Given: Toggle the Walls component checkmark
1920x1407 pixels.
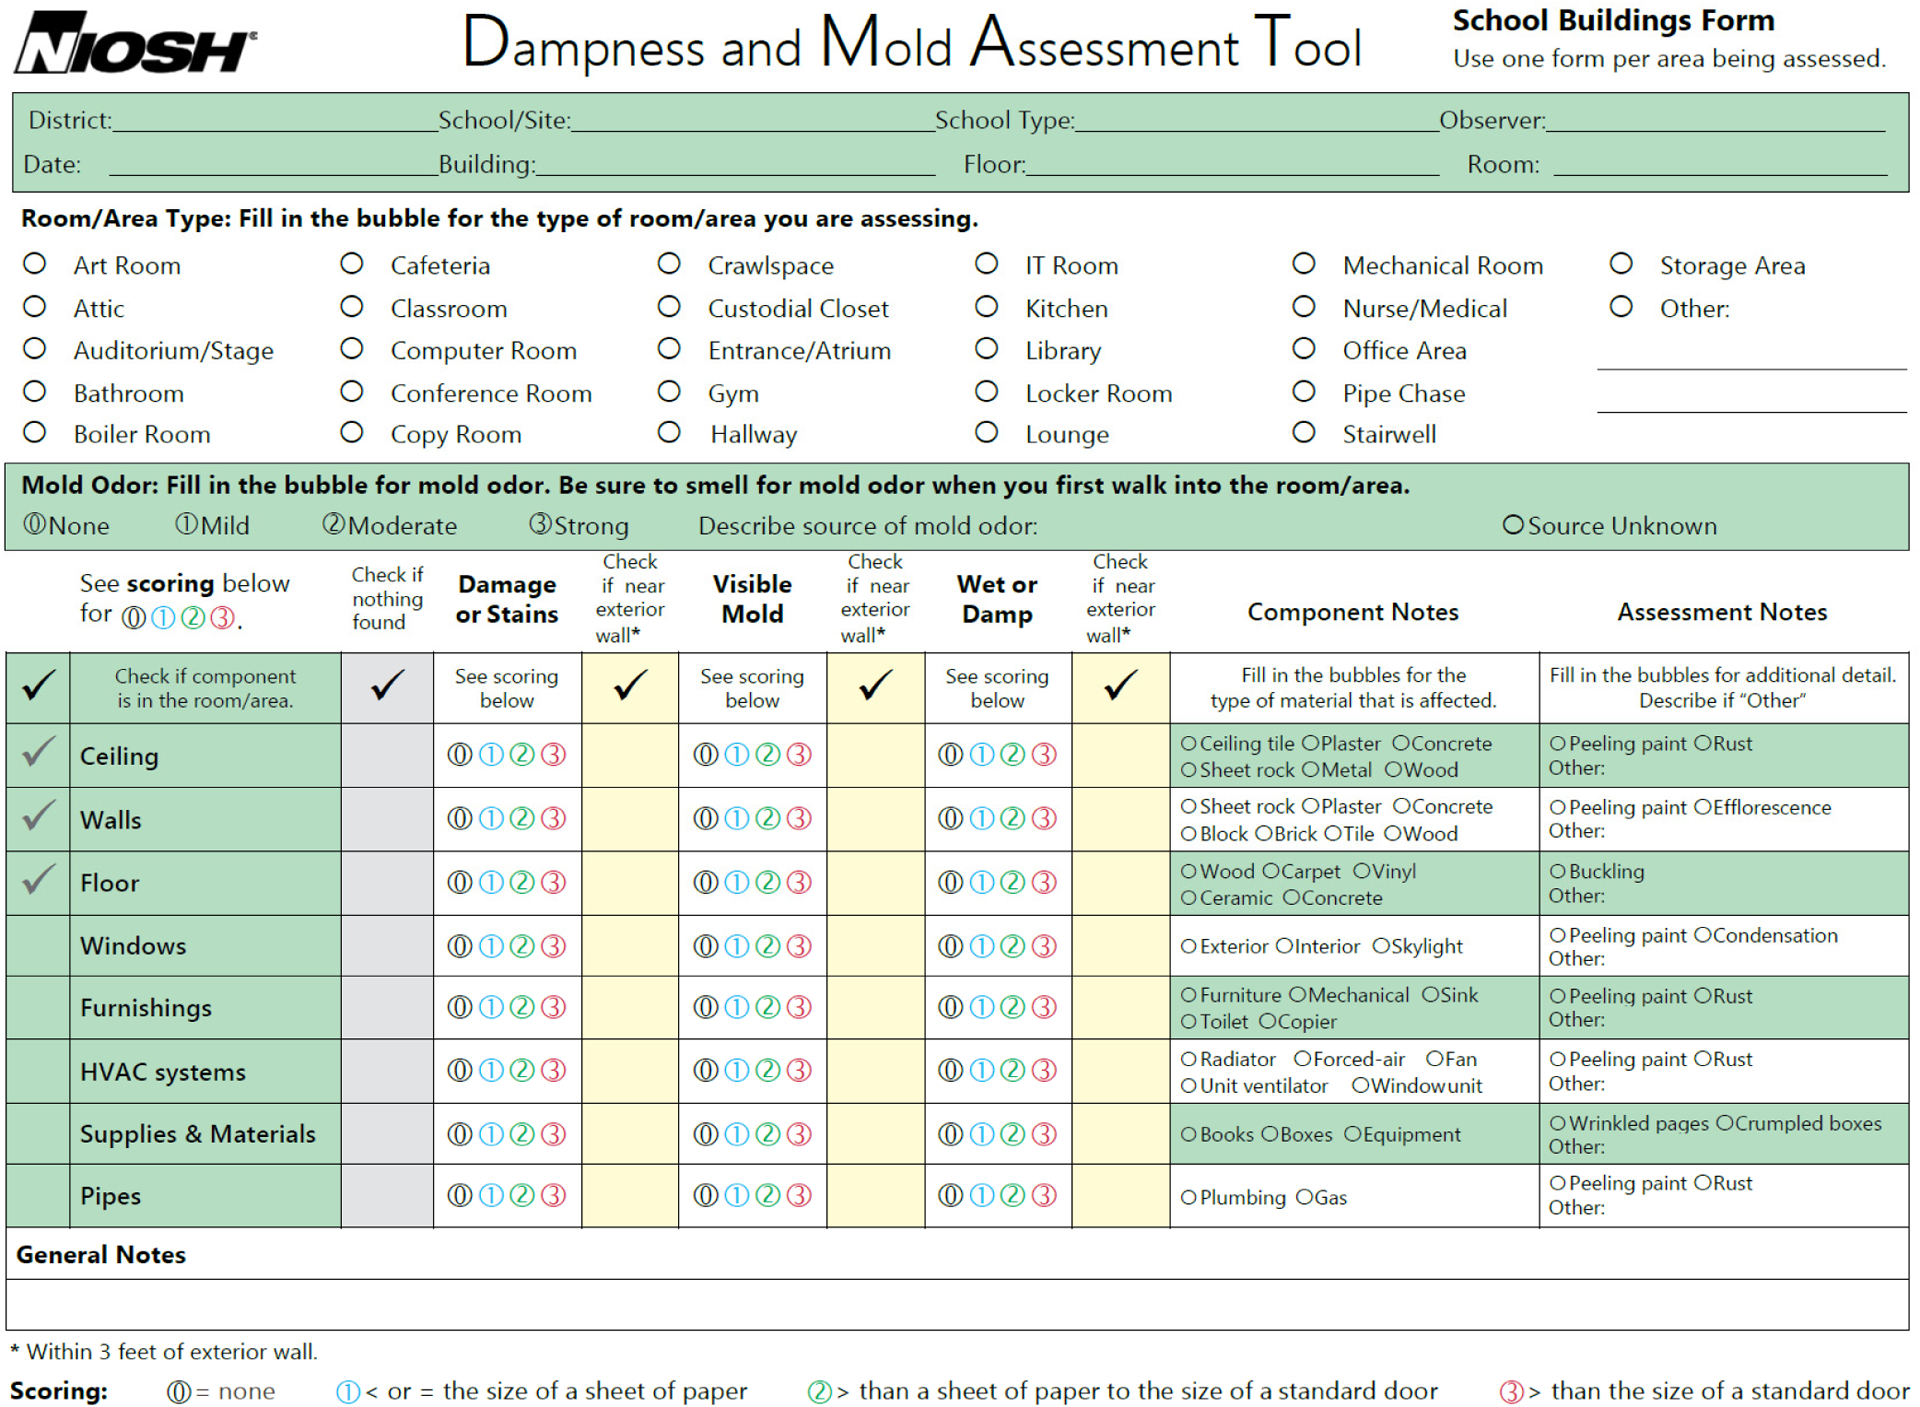Looking at the screenshot, I should click(x=38, y=818).
